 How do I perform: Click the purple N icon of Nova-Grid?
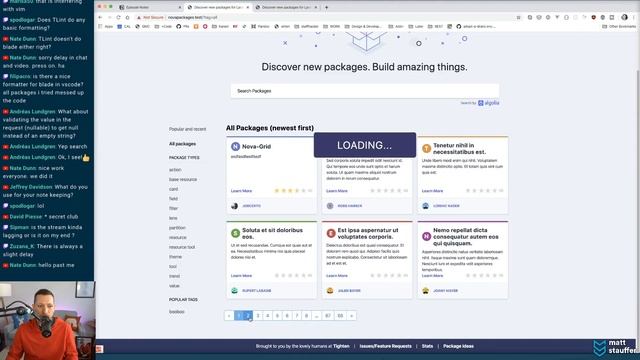point(236,146)
